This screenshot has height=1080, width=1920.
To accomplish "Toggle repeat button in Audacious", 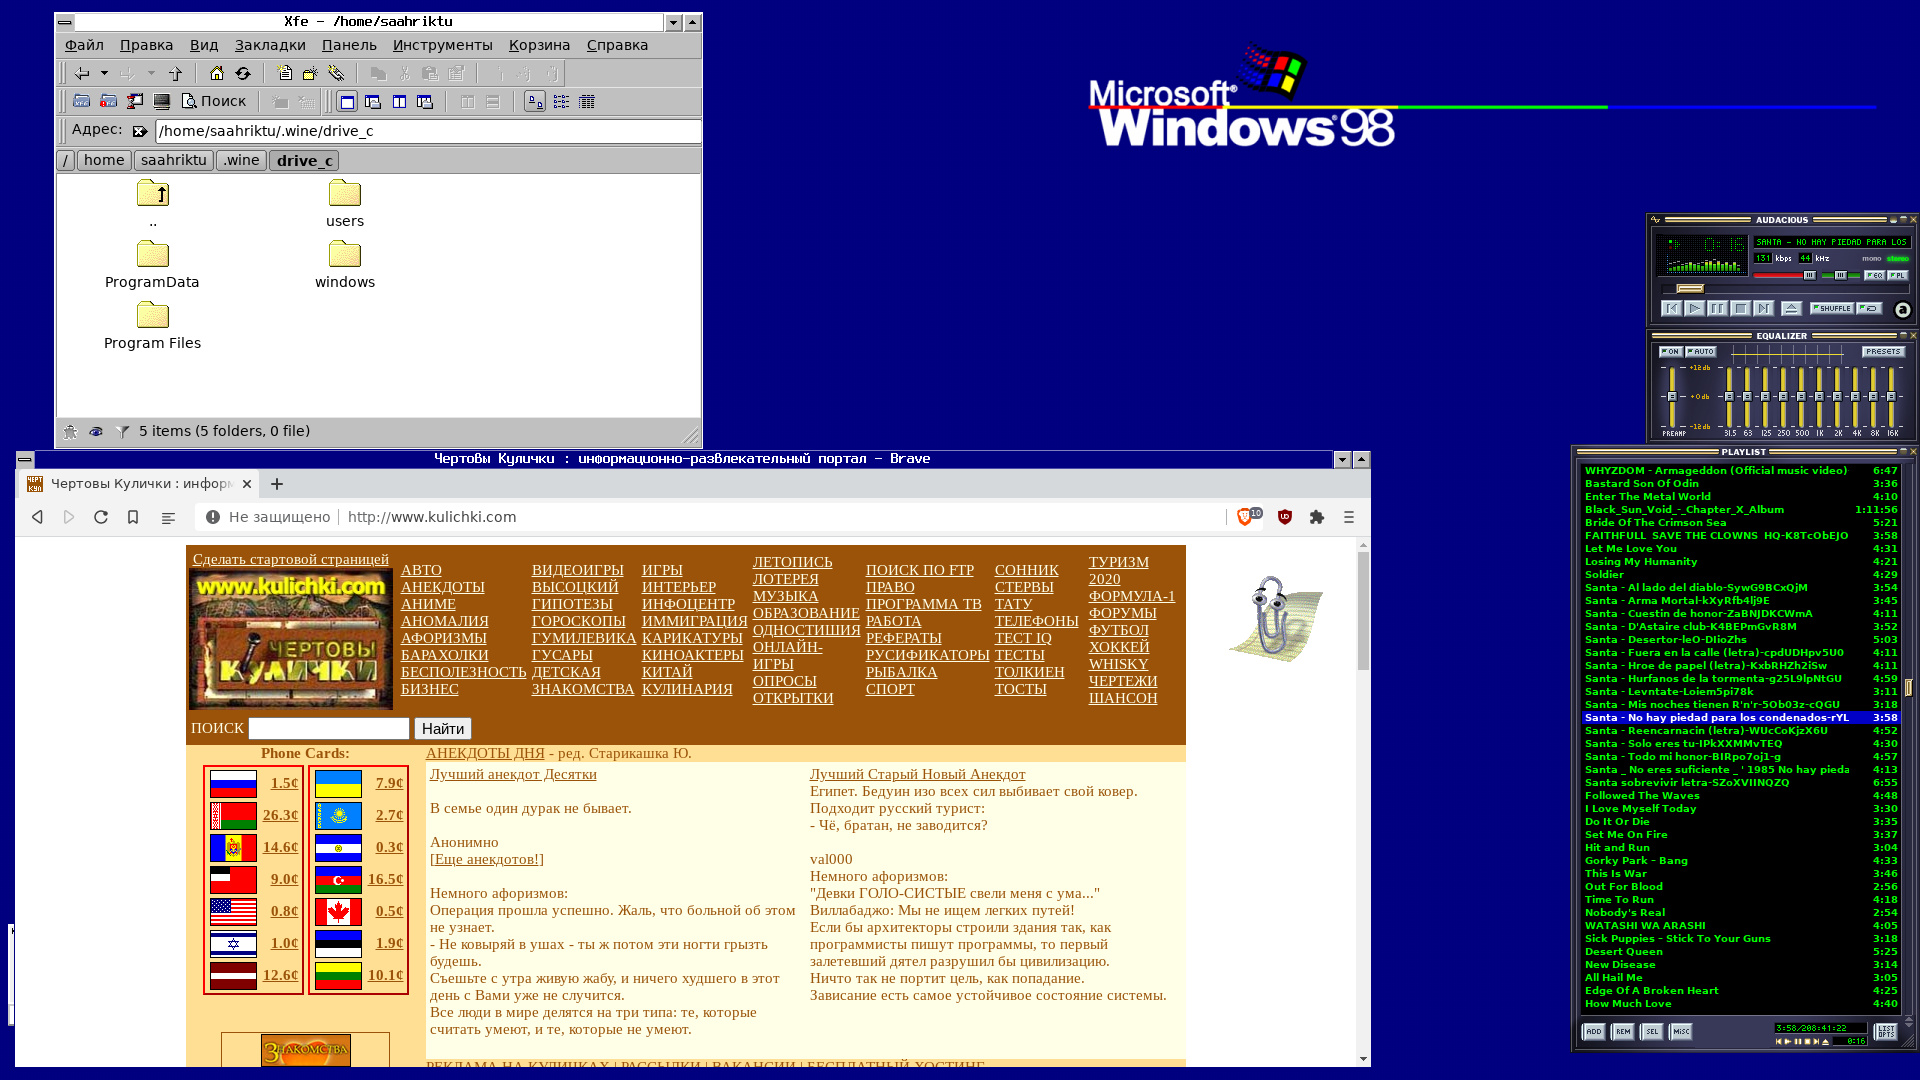I will click(1869, 308).
